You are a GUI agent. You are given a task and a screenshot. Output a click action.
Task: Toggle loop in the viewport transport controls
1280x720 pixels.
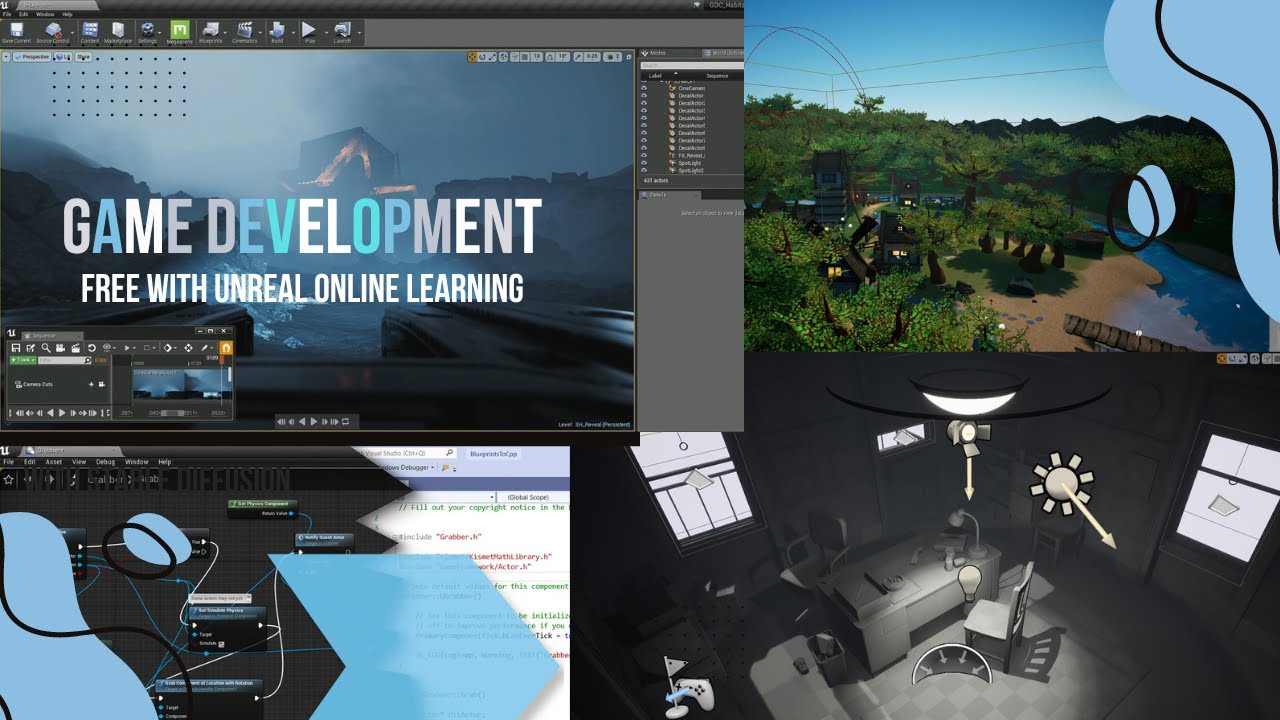pos(345,422)
